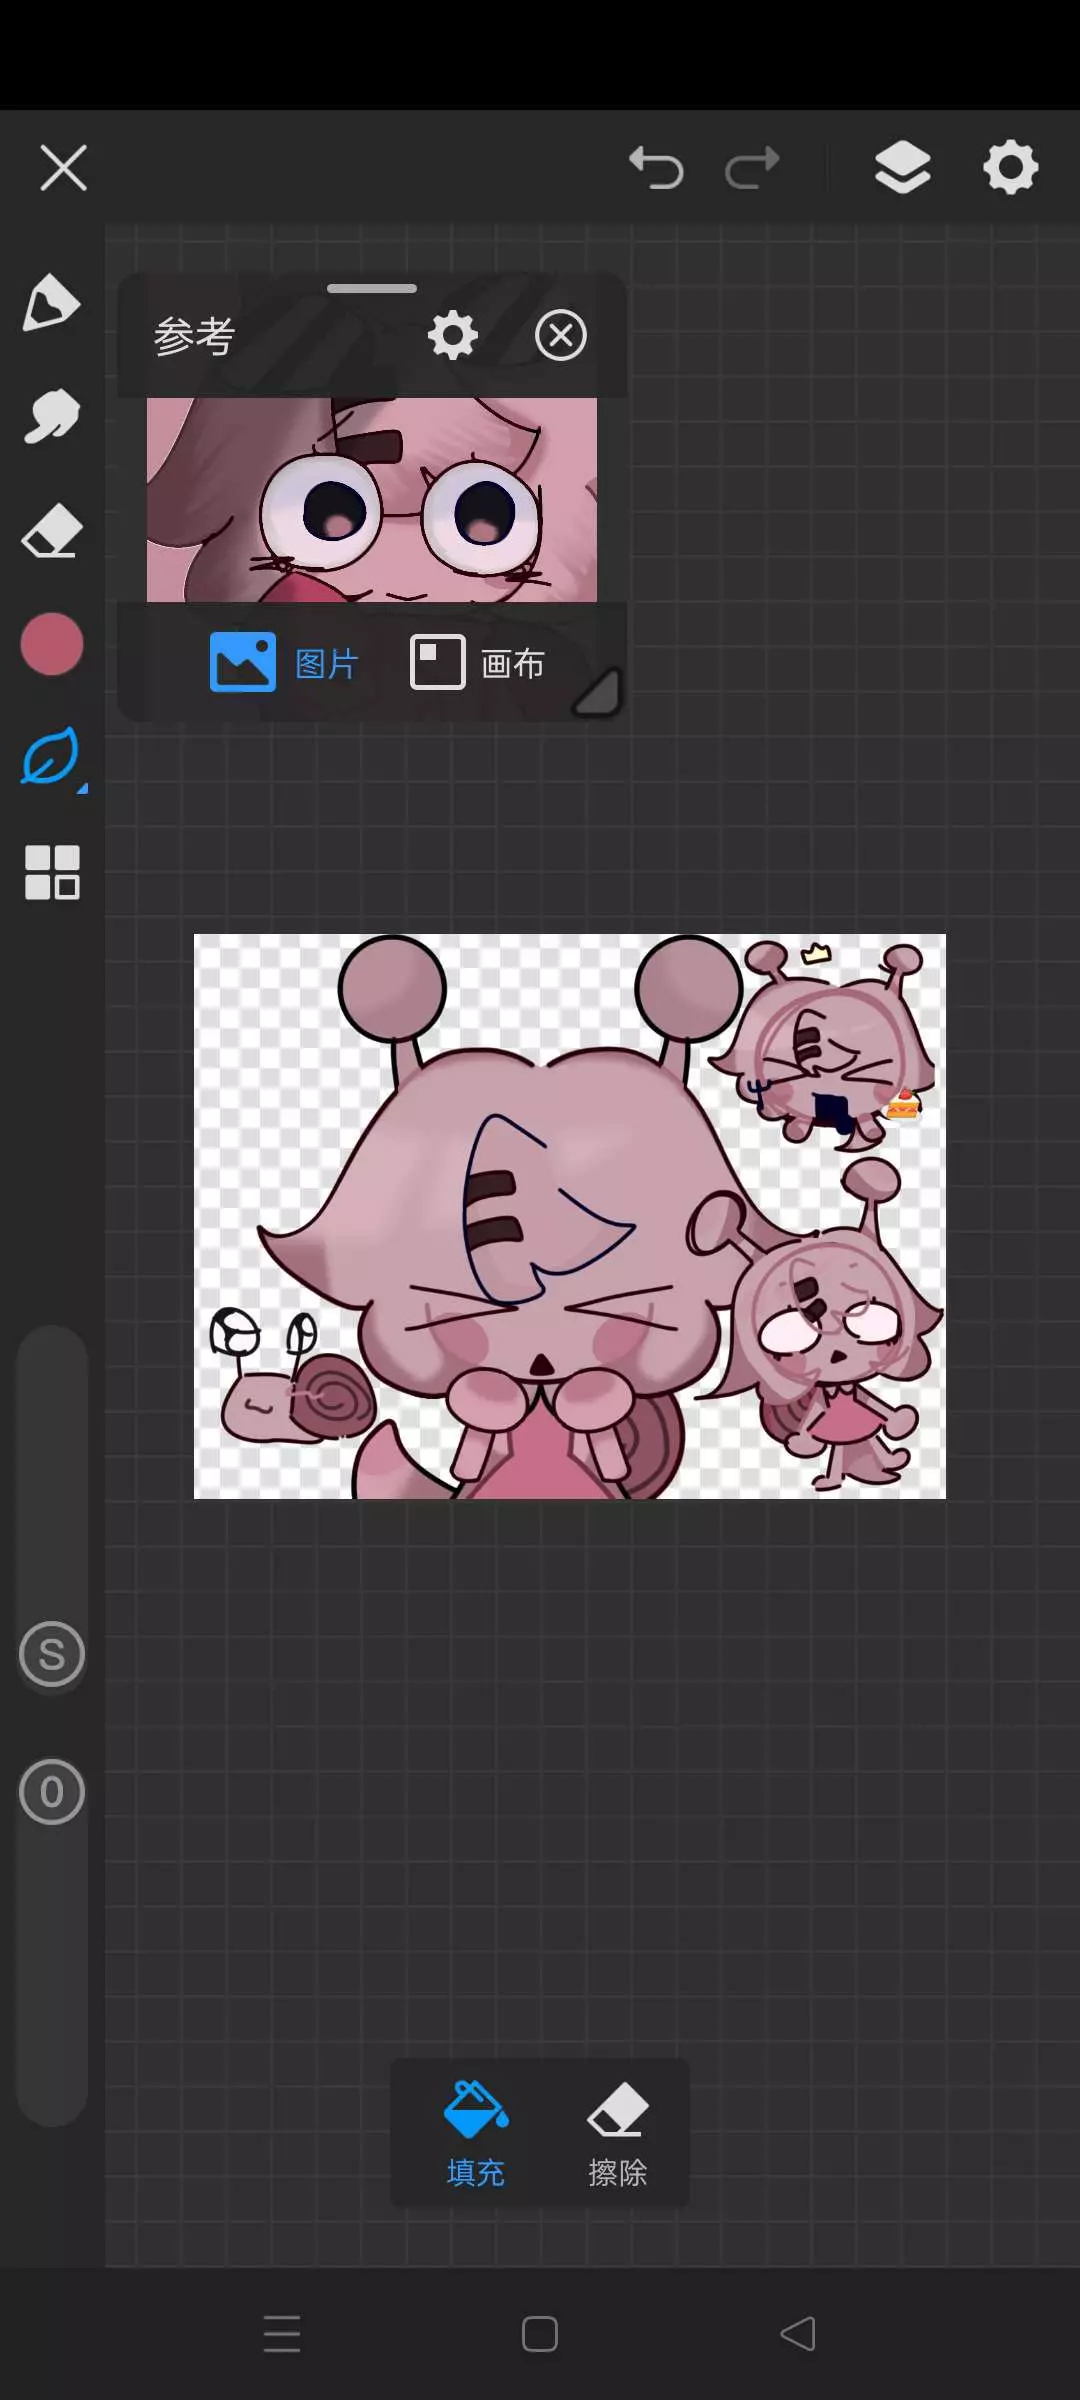This screenshot has width=1080, height=2400.
Task: Select the eraser tool in sidebar
Action: point(51,530)
